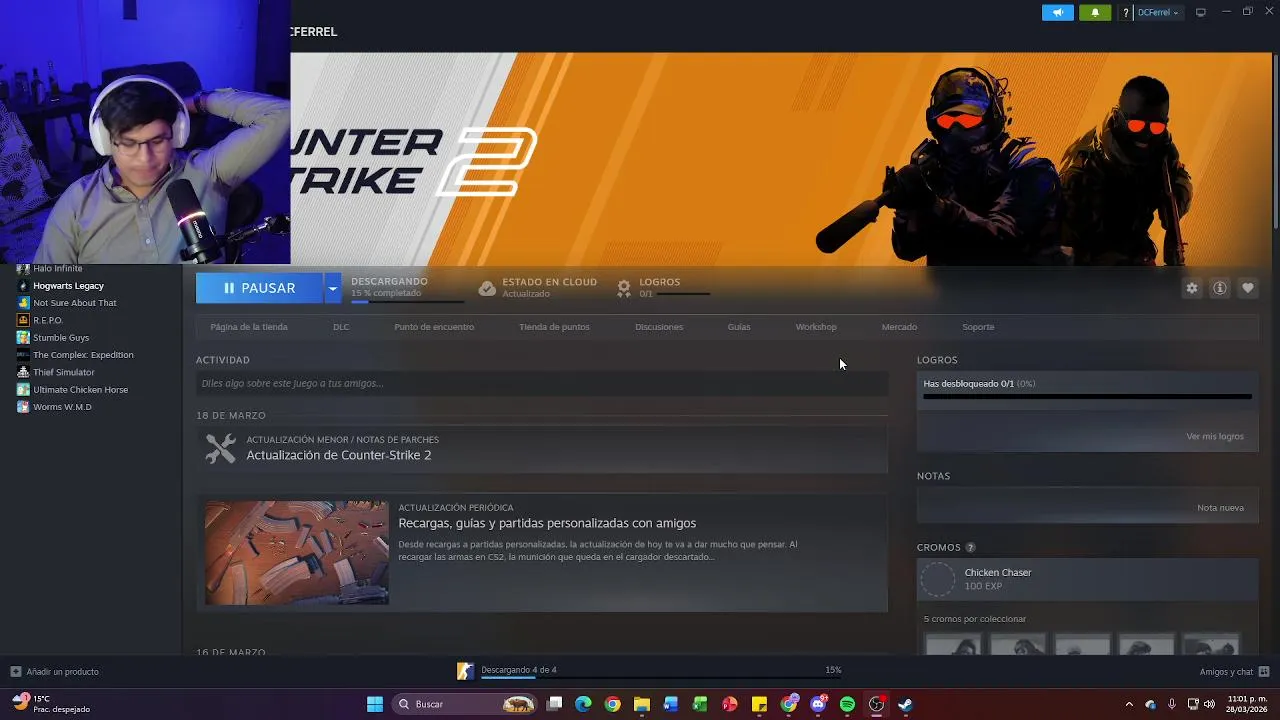
Task: Go to Punto de encuentro tab
Action: click(434, 327)
